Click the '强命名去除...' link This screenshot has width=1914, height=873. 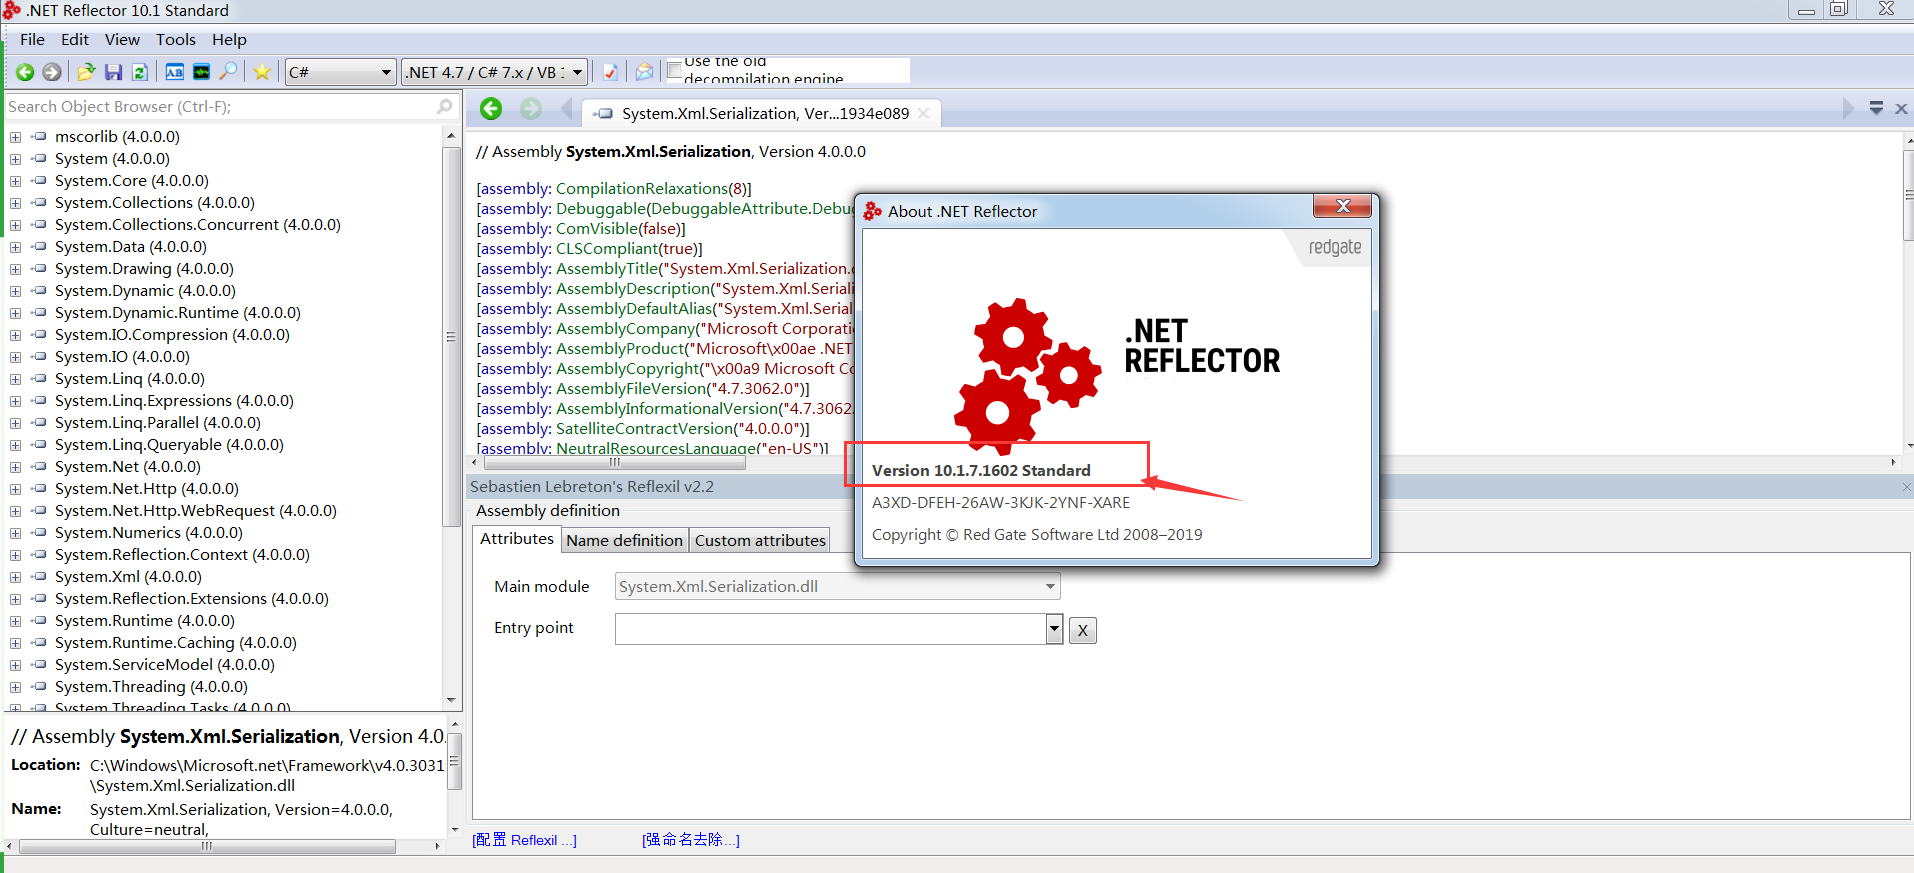(690, 840)
